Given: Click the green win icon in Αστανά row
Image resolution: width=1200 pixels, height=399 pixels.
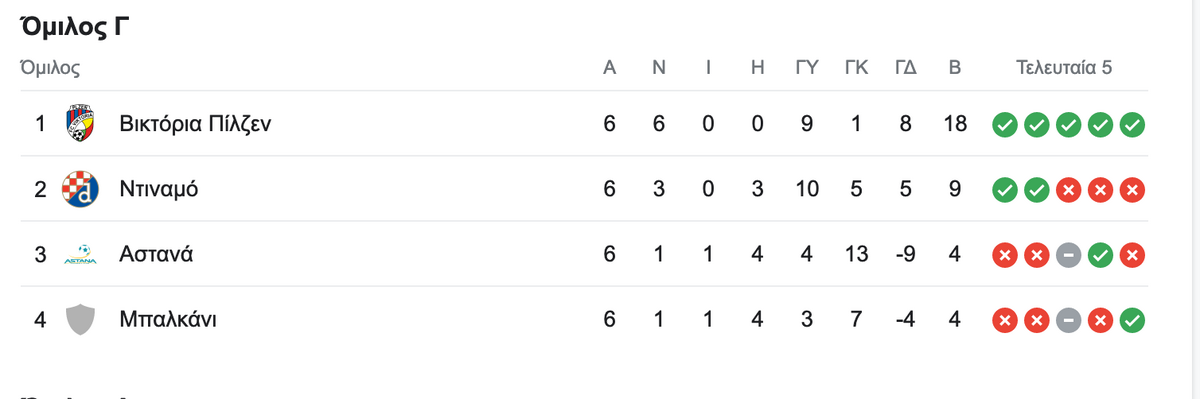Looking at the screenshot, I should (1100, 255).
